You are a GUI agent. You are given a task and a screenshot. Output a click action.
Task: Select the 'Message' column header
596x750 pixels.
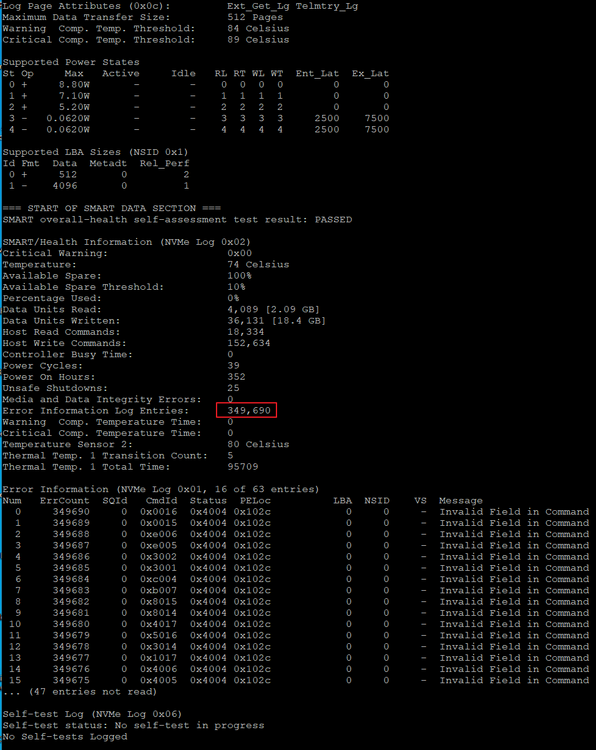[x=461, y=501]
